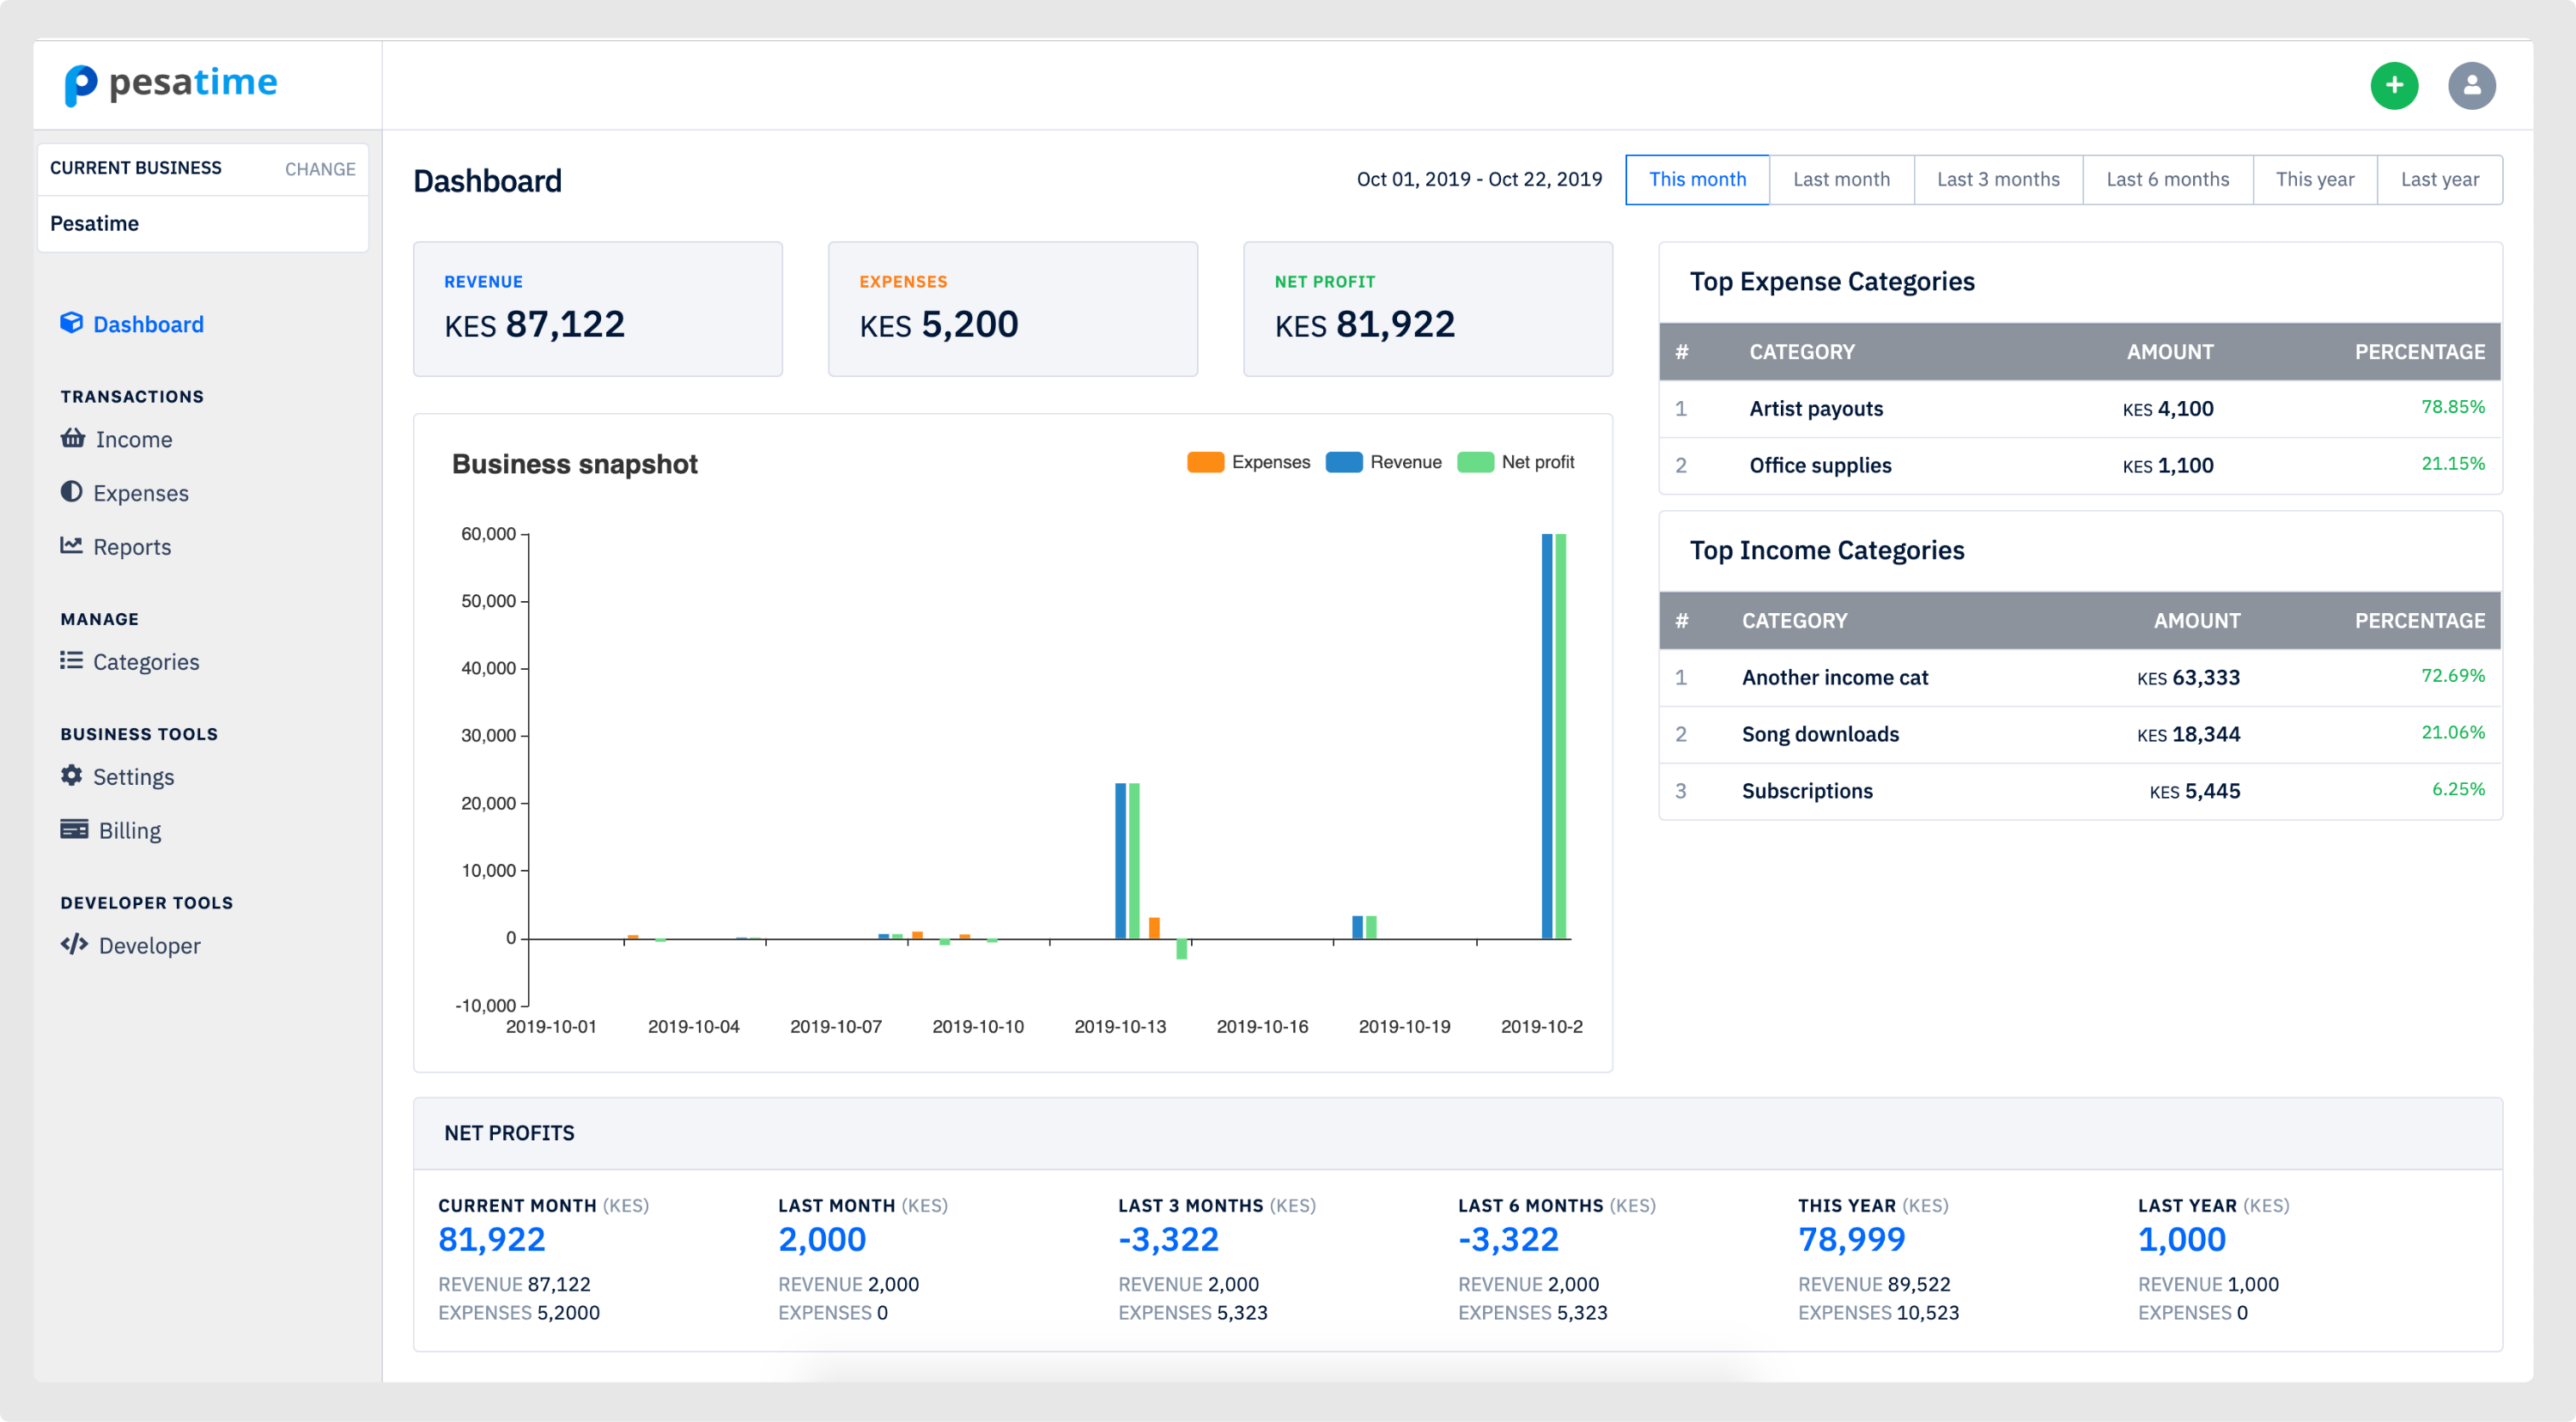Click the pesatime logo
The height and width of the screenshot is (1422, 2576).
(x=171, y=84)
